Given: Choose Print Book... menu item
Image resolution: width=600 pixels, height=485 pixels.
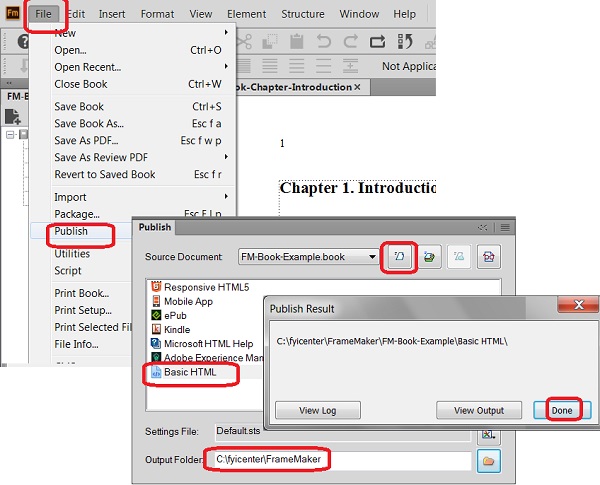Looking at the screenshot, I should [x=82, y=293].
